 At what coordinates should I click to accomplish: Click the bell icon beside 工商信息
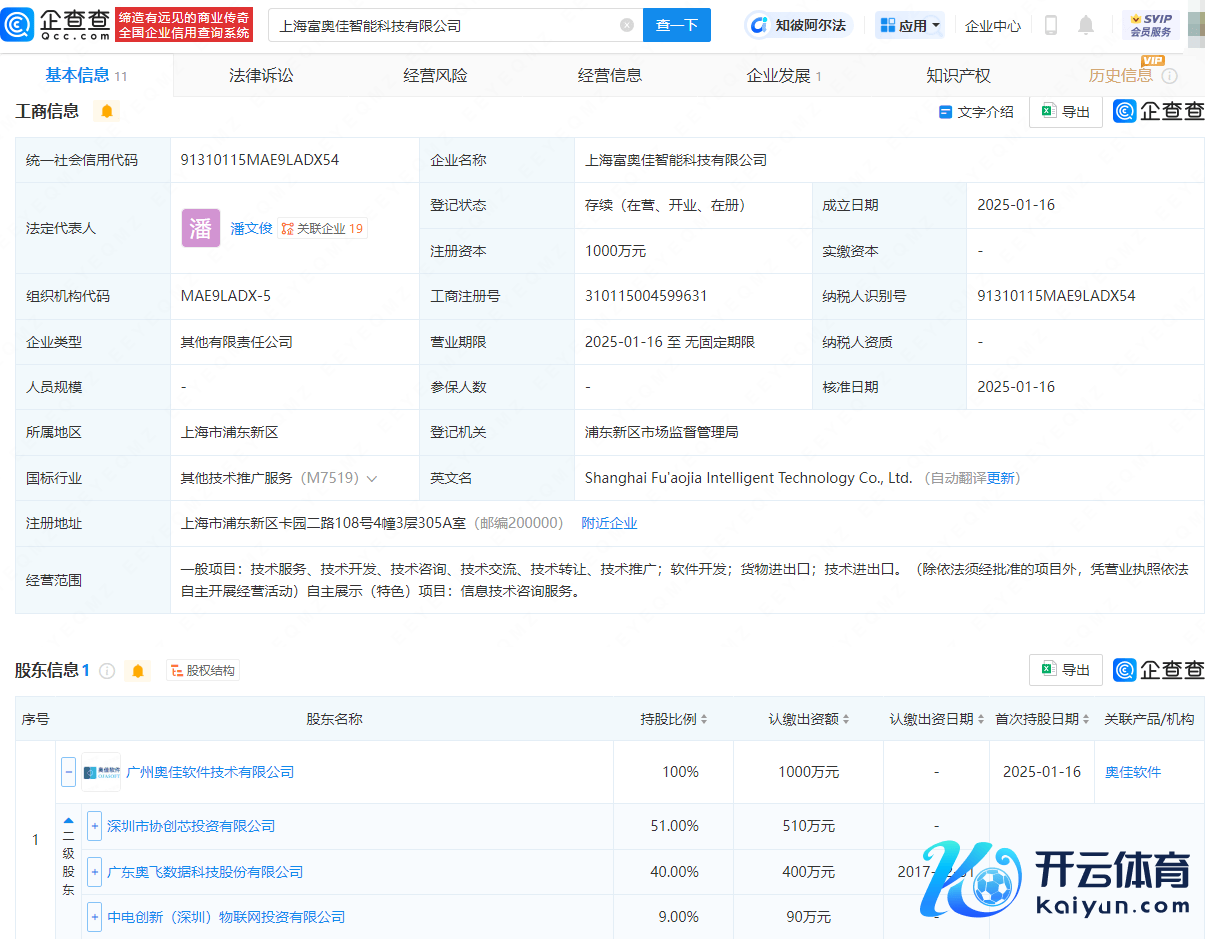[107, 111]
